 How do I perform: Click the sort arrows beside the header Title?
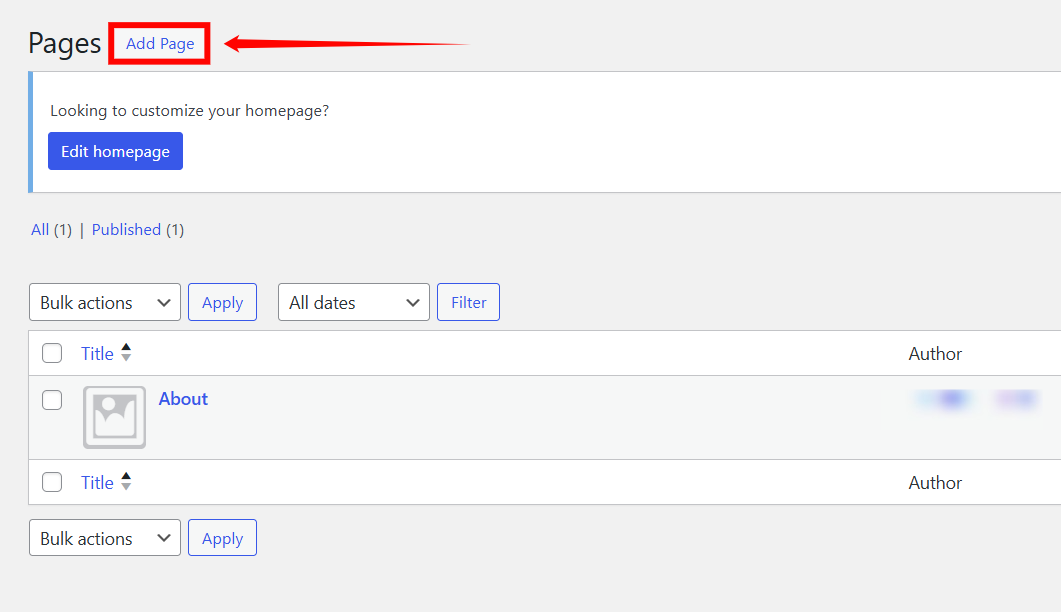point(126,353)
